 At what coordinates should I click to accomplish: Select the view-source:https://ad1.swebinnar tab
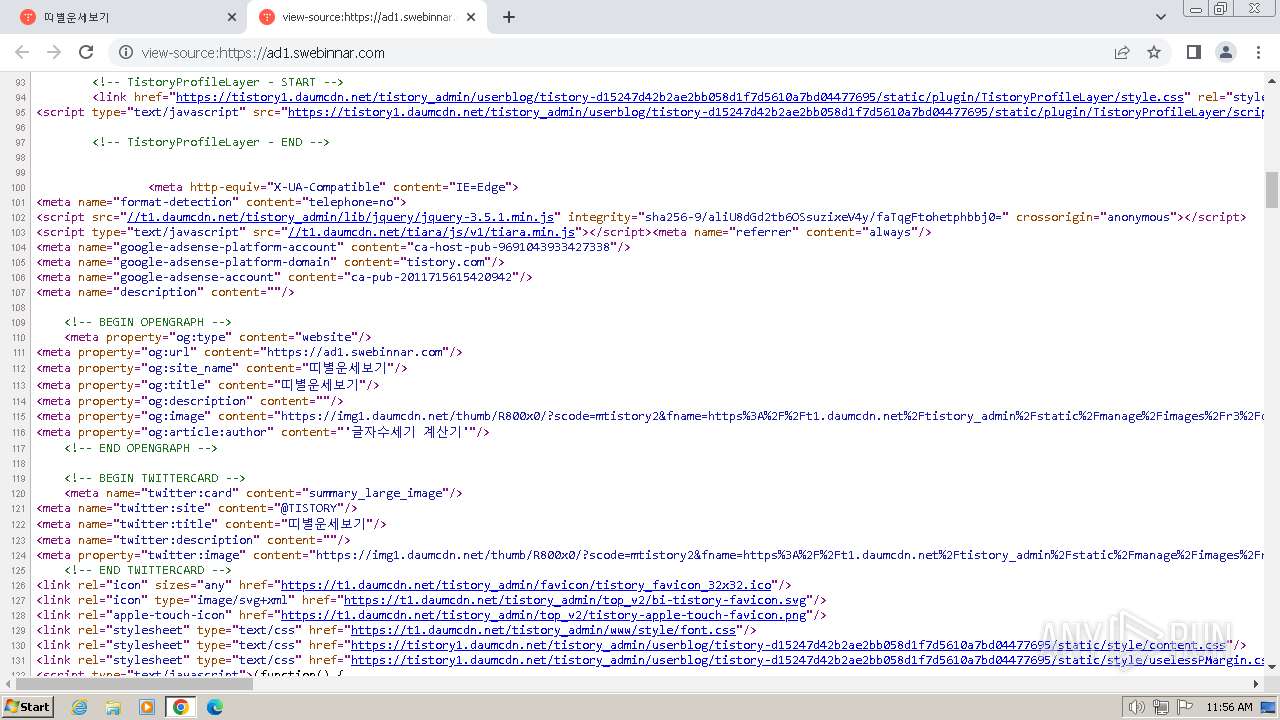367,17
